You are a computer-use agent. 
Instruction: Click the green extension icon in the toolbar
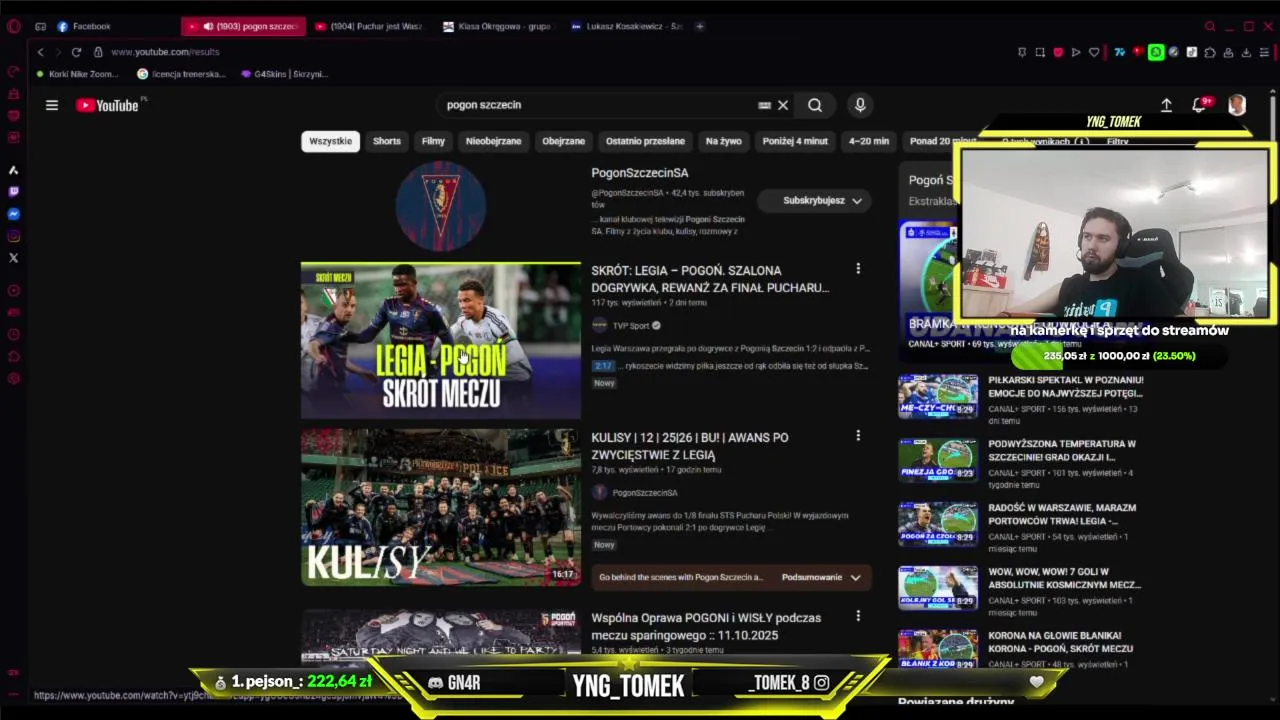pyautogui.click(x=1156, y=52)
